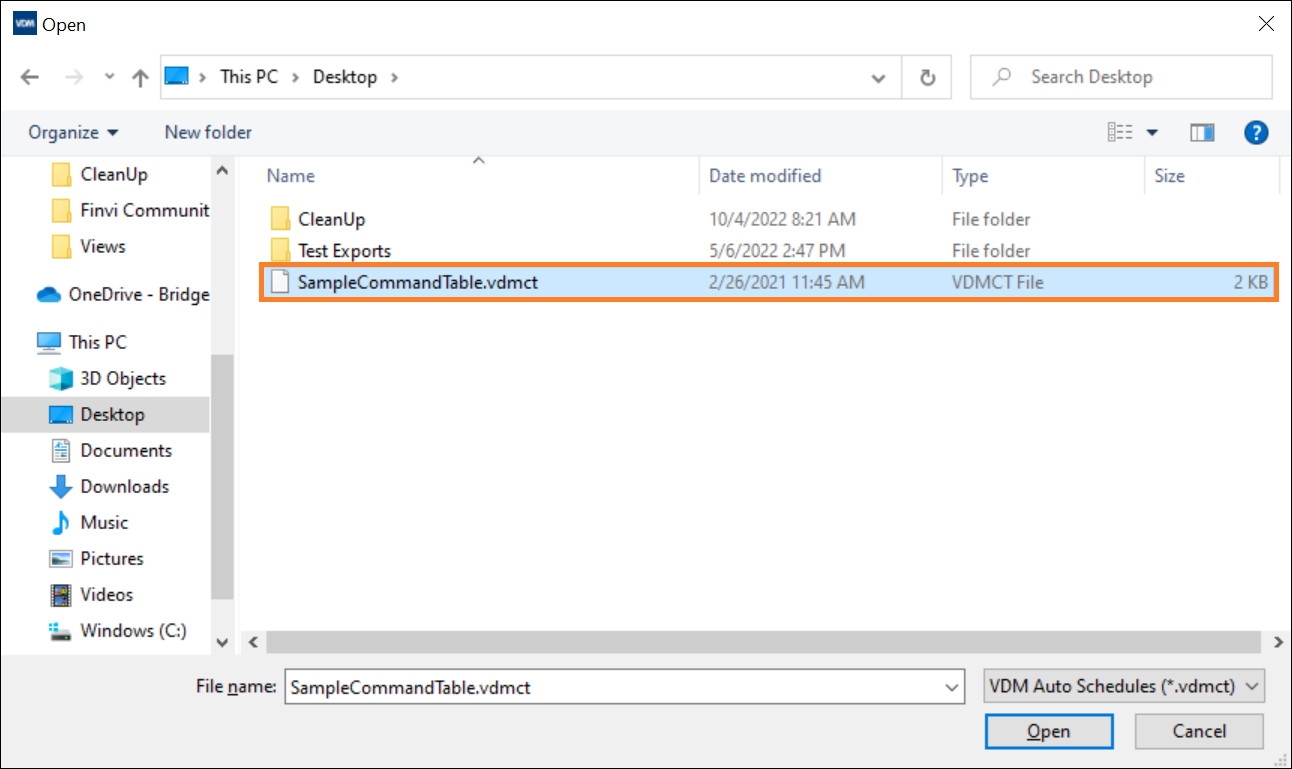
Task: Open the Help question mark button
Action: pyautogui.click(x=1256, y=132)
